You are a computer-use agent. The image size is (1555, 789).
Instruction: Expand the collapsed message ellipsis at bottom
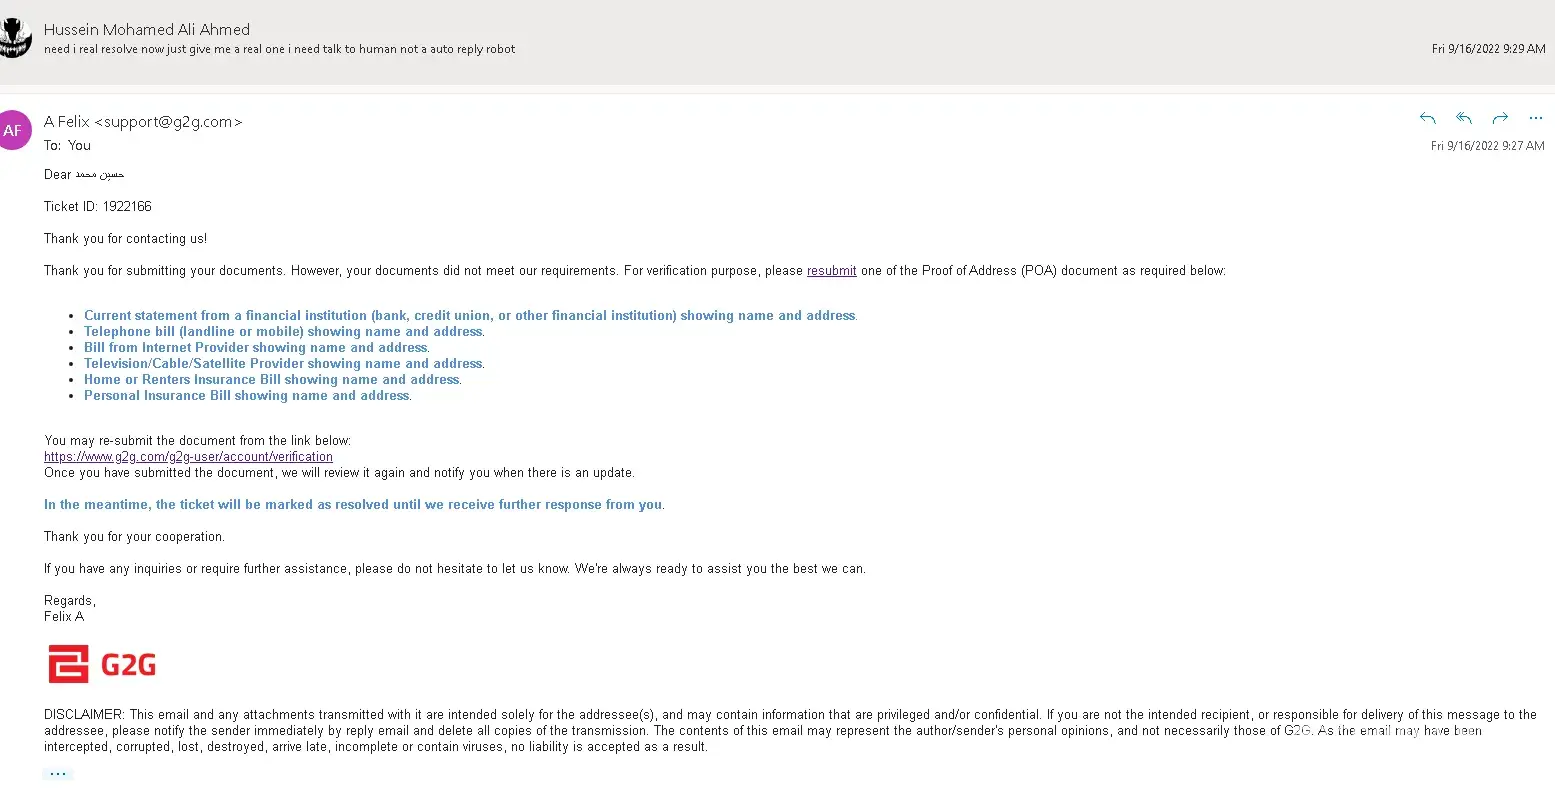click(x=58, y=773)
